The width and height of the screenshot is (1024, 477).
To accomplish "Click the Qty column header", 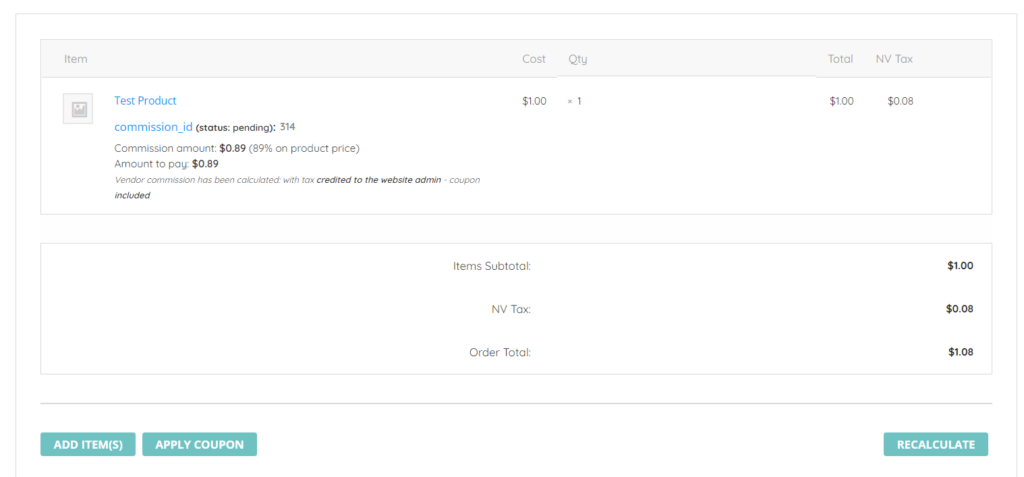I will (578, 59).
